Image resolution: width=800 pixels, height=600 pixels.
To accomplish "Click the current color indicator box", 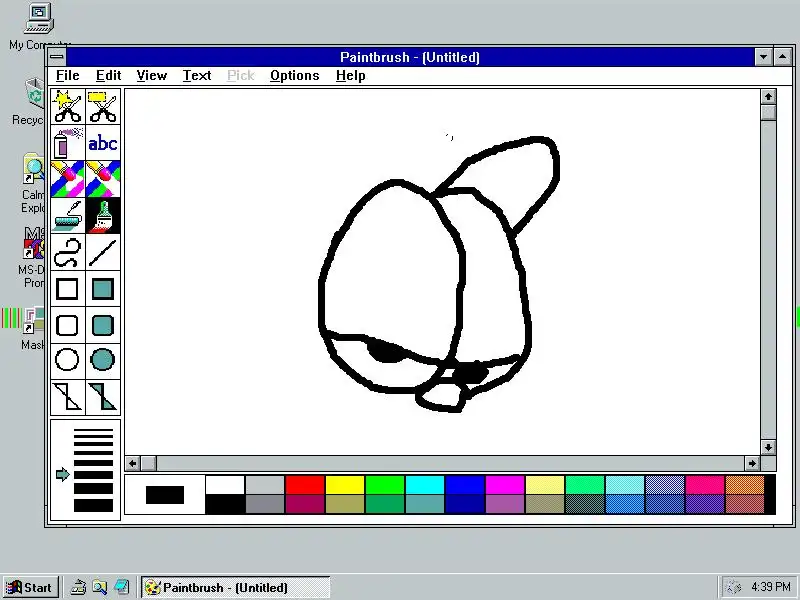I will click(x=165, y=495).
